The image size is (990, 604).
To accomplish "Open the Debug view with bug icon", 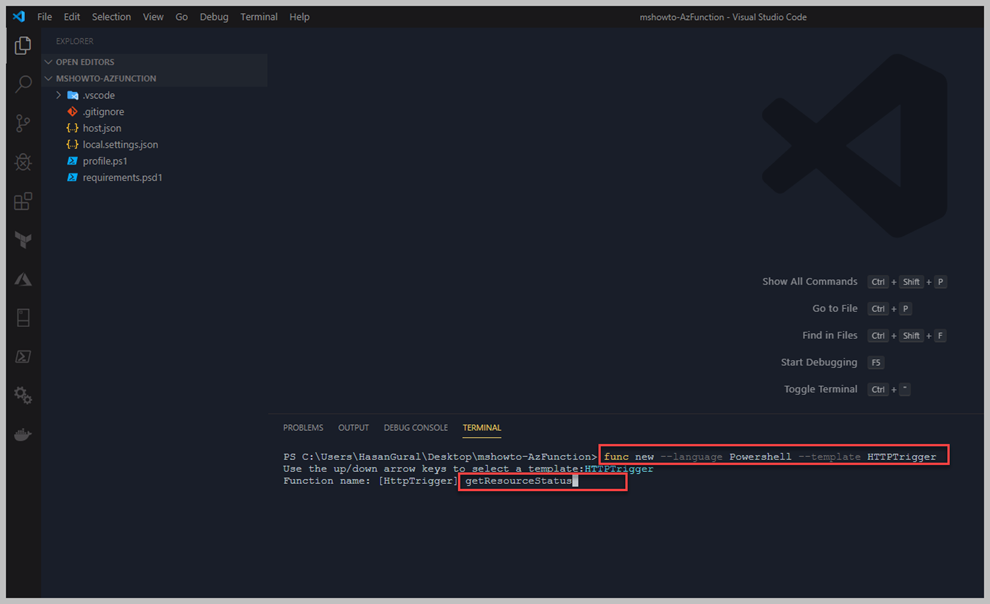I will (x=23, y=162).
